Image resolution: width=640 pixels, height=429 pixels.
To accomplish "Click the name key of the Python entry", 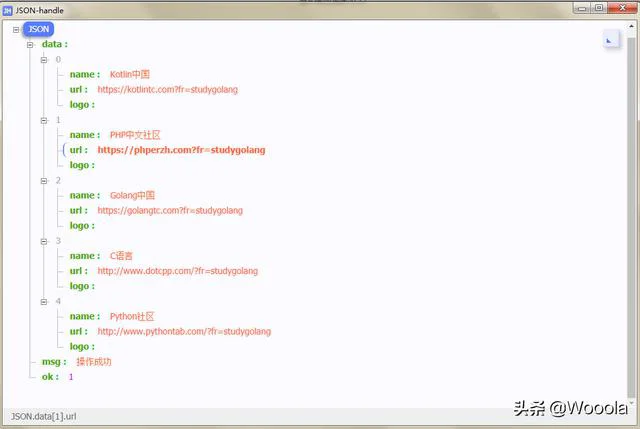I will point(84,316).
